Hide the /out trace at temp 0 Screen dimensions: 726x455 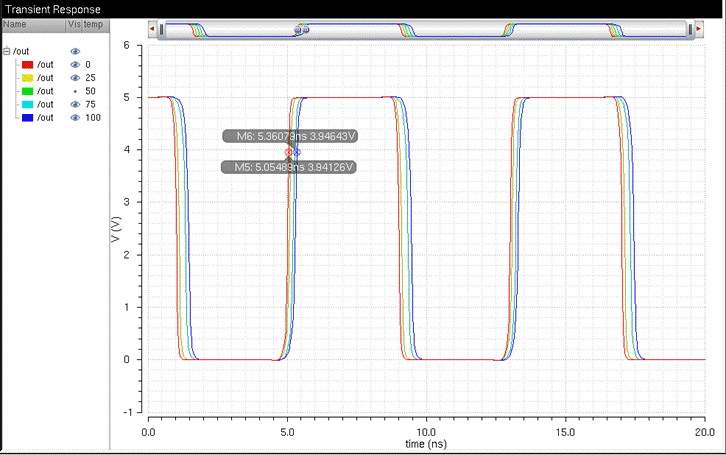(75, 65)
